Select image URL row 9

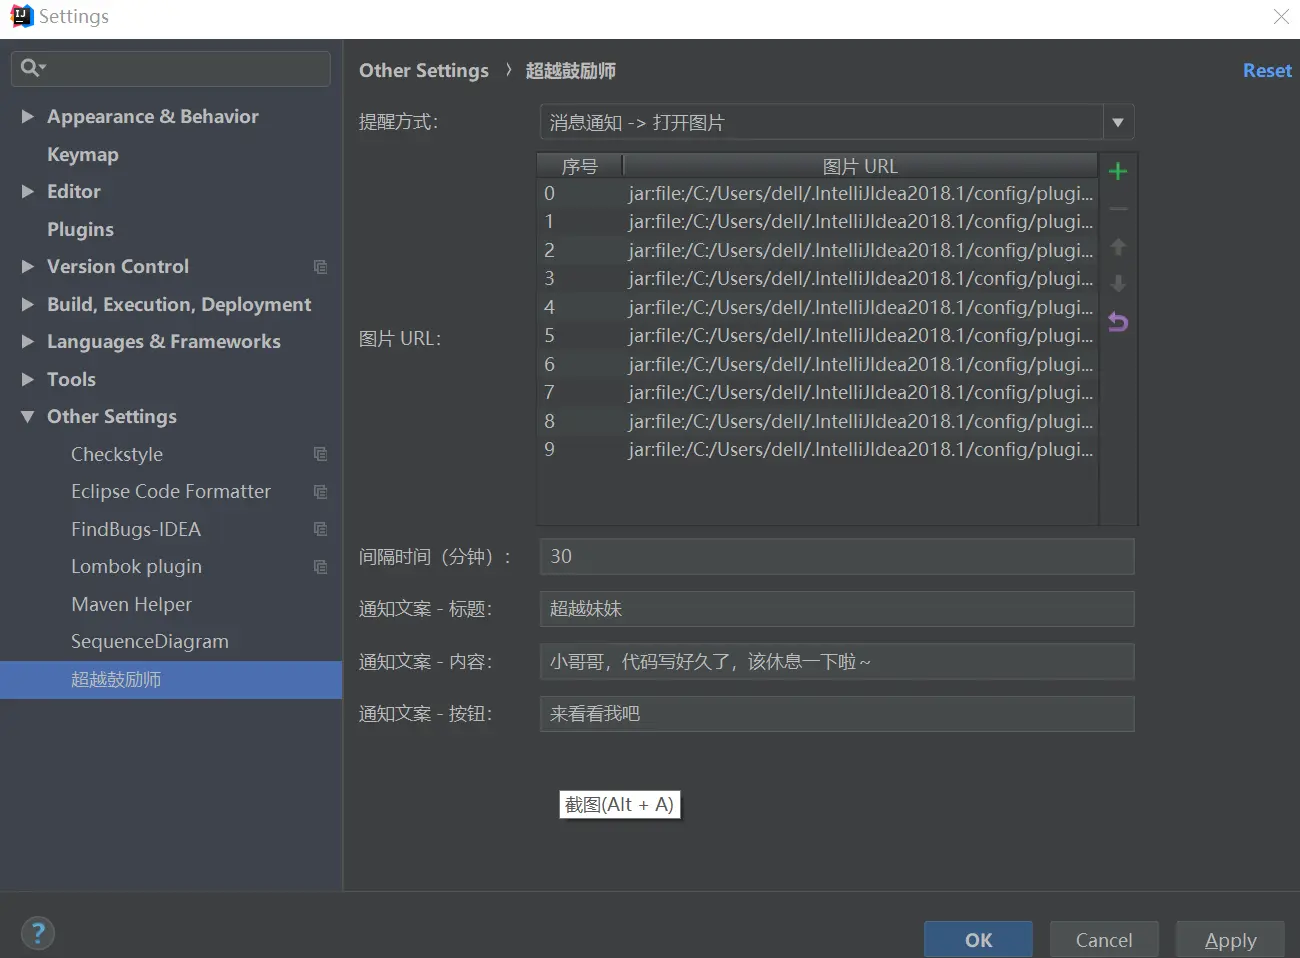pos(818,450)
